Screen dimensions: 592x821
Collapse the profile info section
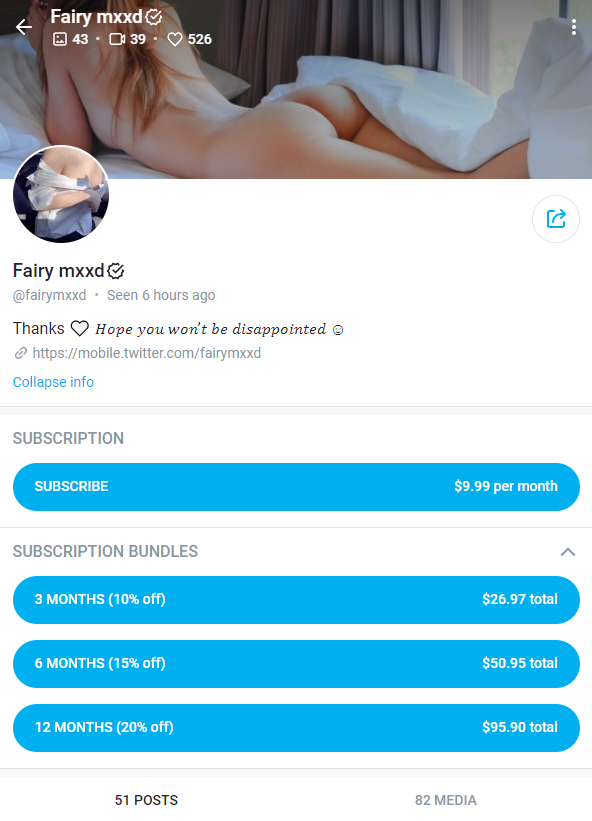(53, 382)
